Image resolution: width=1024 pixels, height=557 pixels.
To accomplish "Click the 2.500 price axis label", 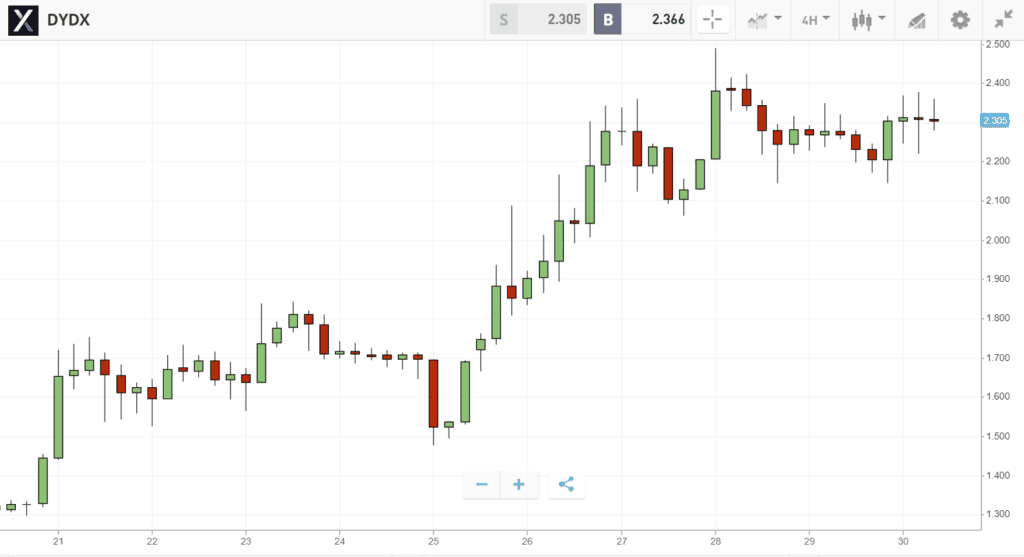I will [x=999, y=44].
